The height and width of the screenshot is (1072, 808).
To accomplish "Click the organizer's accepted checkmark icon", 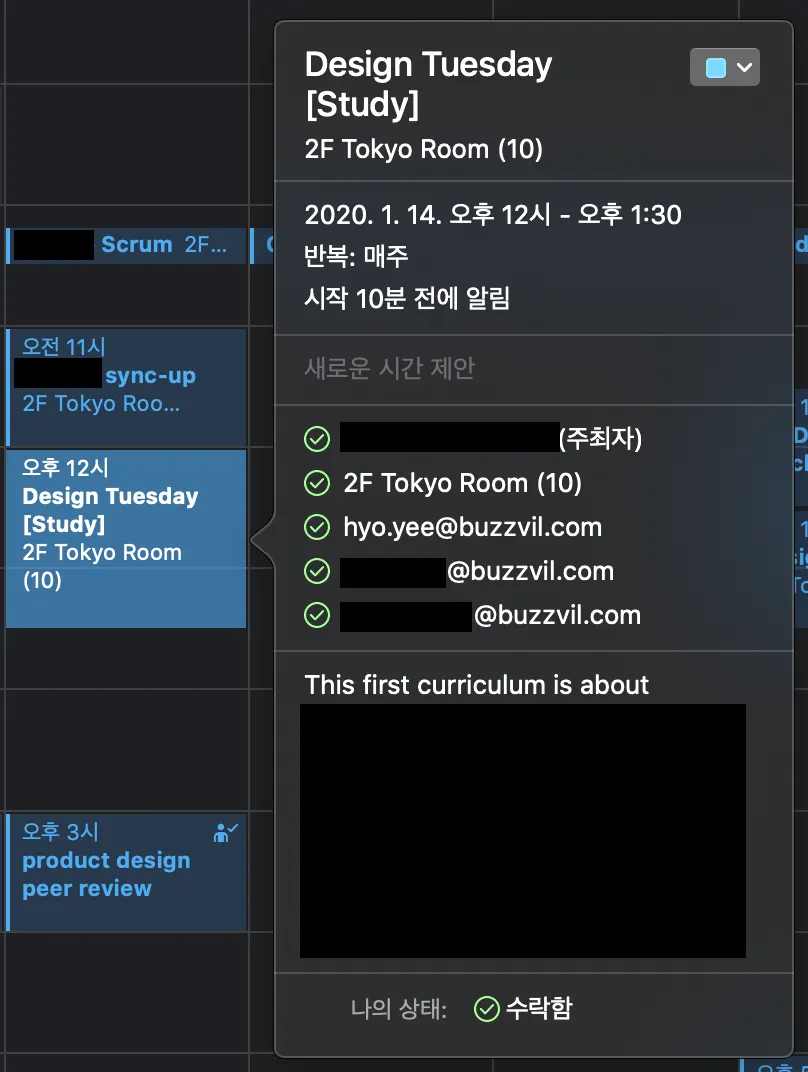I will coord(317,439).
